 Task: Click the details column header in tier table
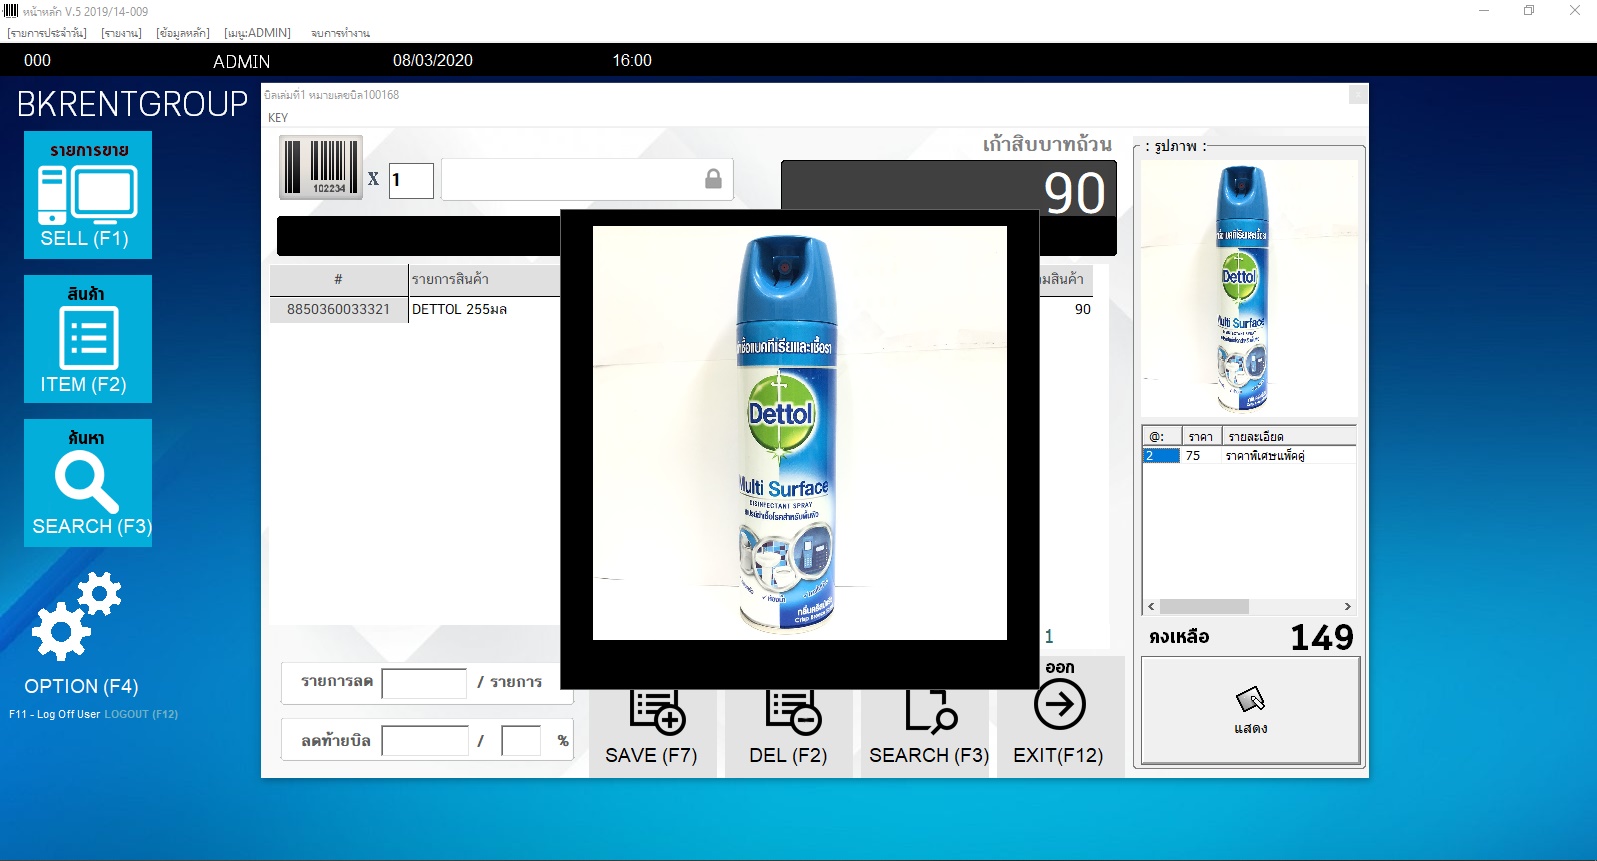(1289, 436)
